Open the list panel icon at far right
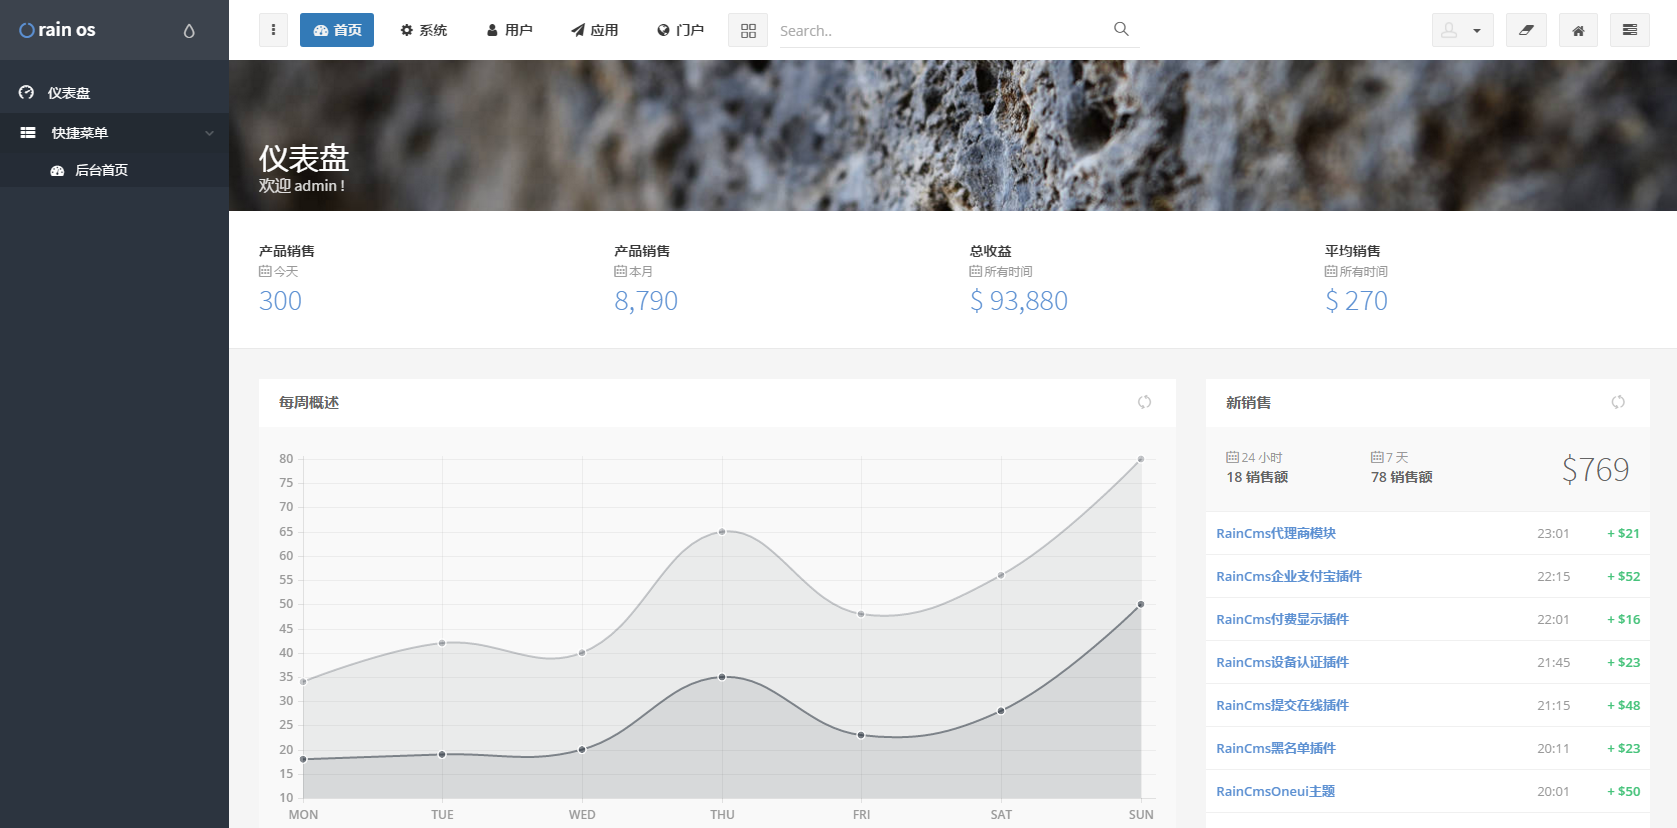Viewport: 1677px width, 828px height. [x=1630, y=30]
